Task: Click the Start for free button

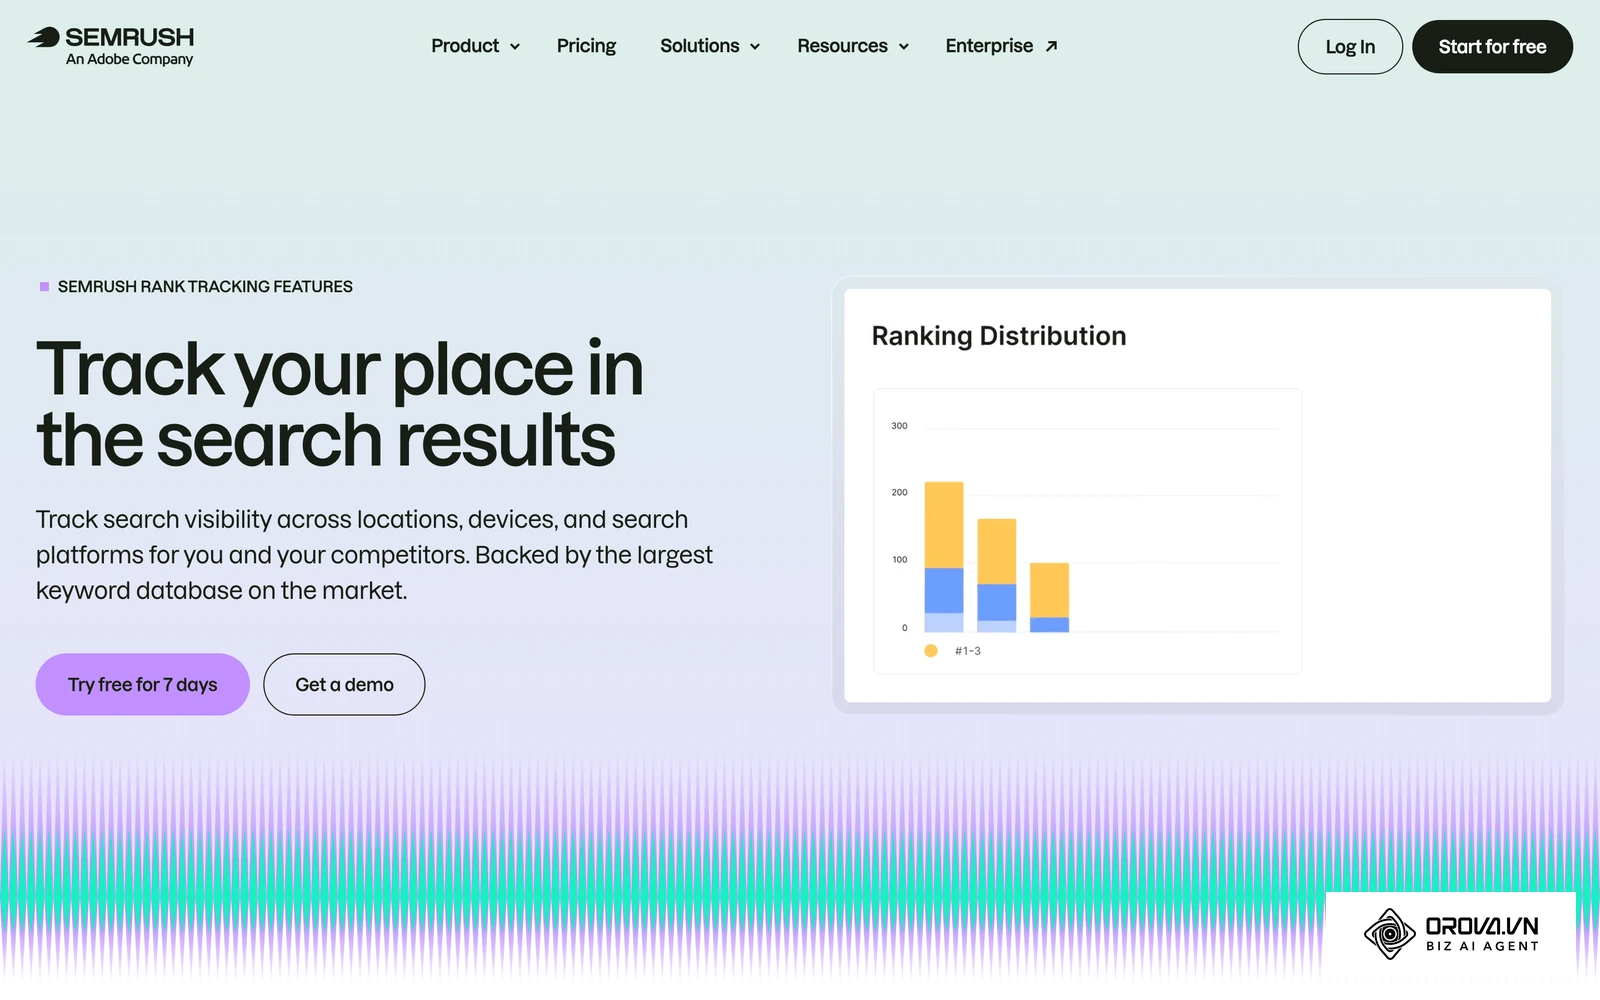Action: [1492, 47]
